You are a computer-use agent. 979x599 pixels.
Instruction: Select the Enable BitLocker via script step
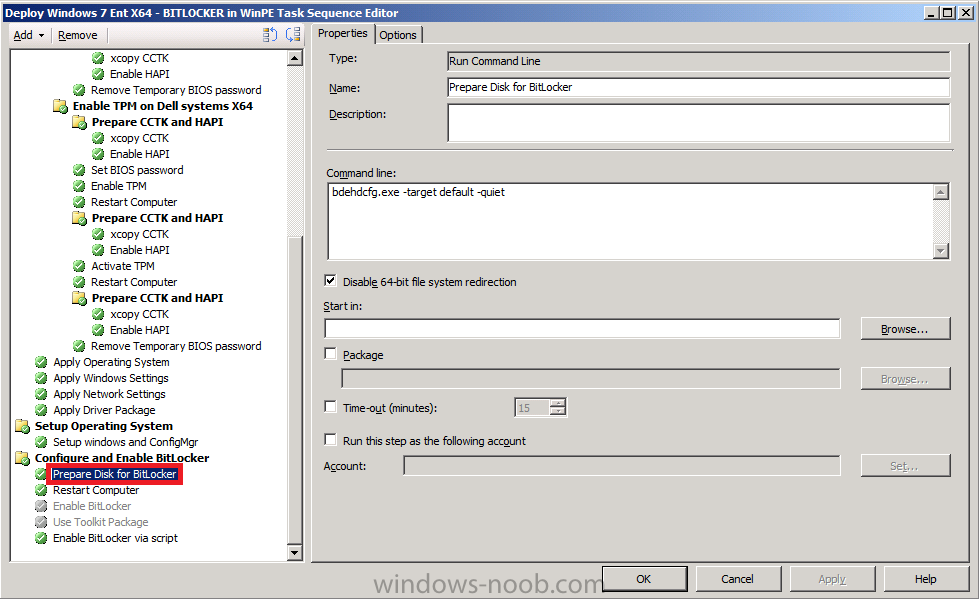[x=116, y=538]
